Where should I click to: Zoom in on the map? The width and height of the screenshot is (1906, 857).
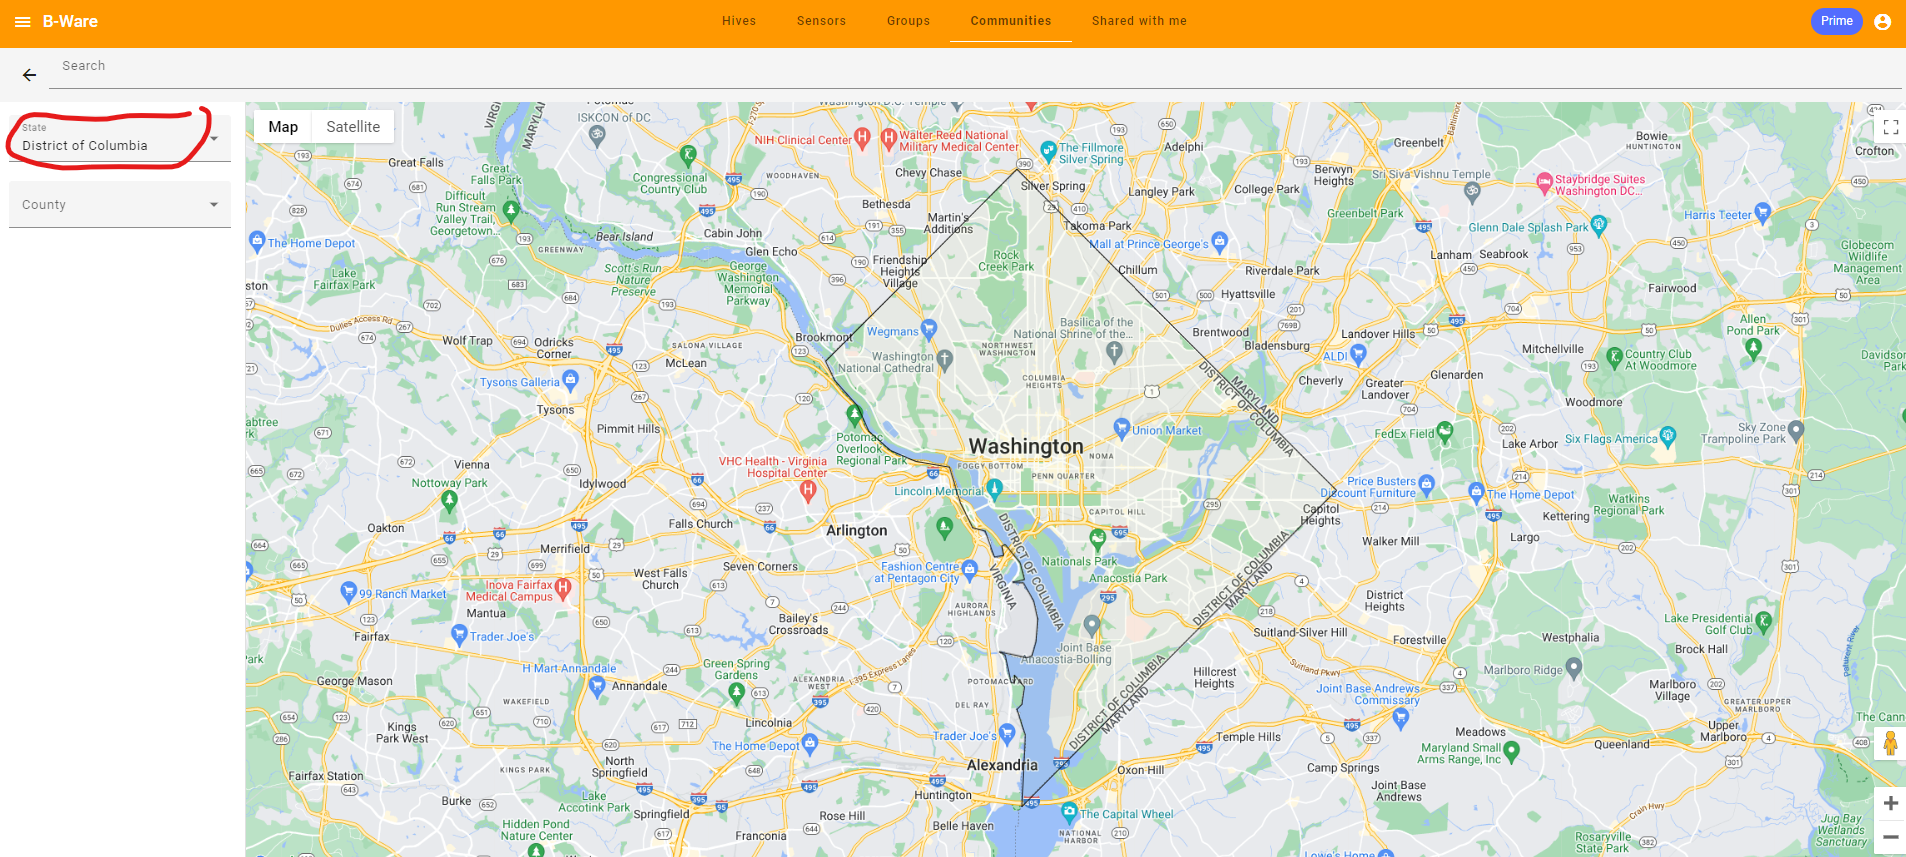(1890, 803)
